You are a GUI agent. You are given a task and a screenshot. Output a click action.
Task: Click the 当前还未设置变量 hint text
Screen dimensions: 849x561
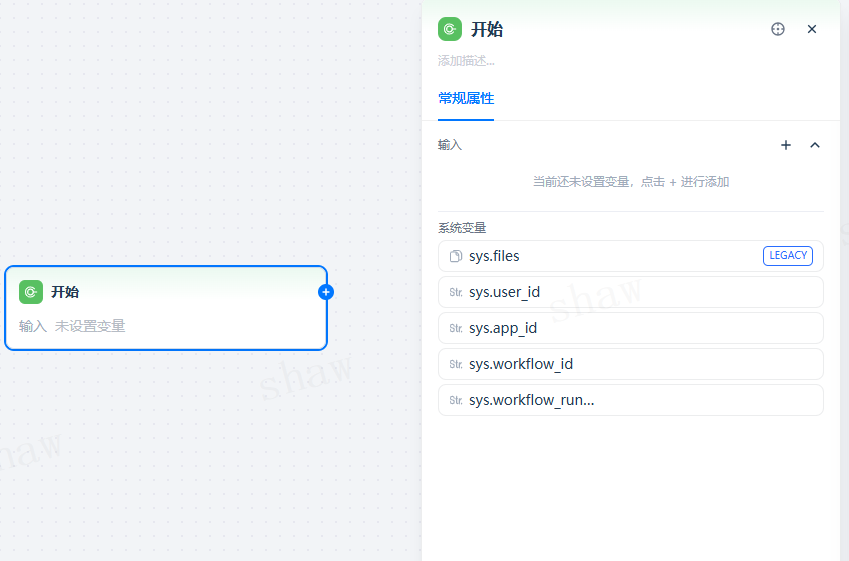(631, 182)
